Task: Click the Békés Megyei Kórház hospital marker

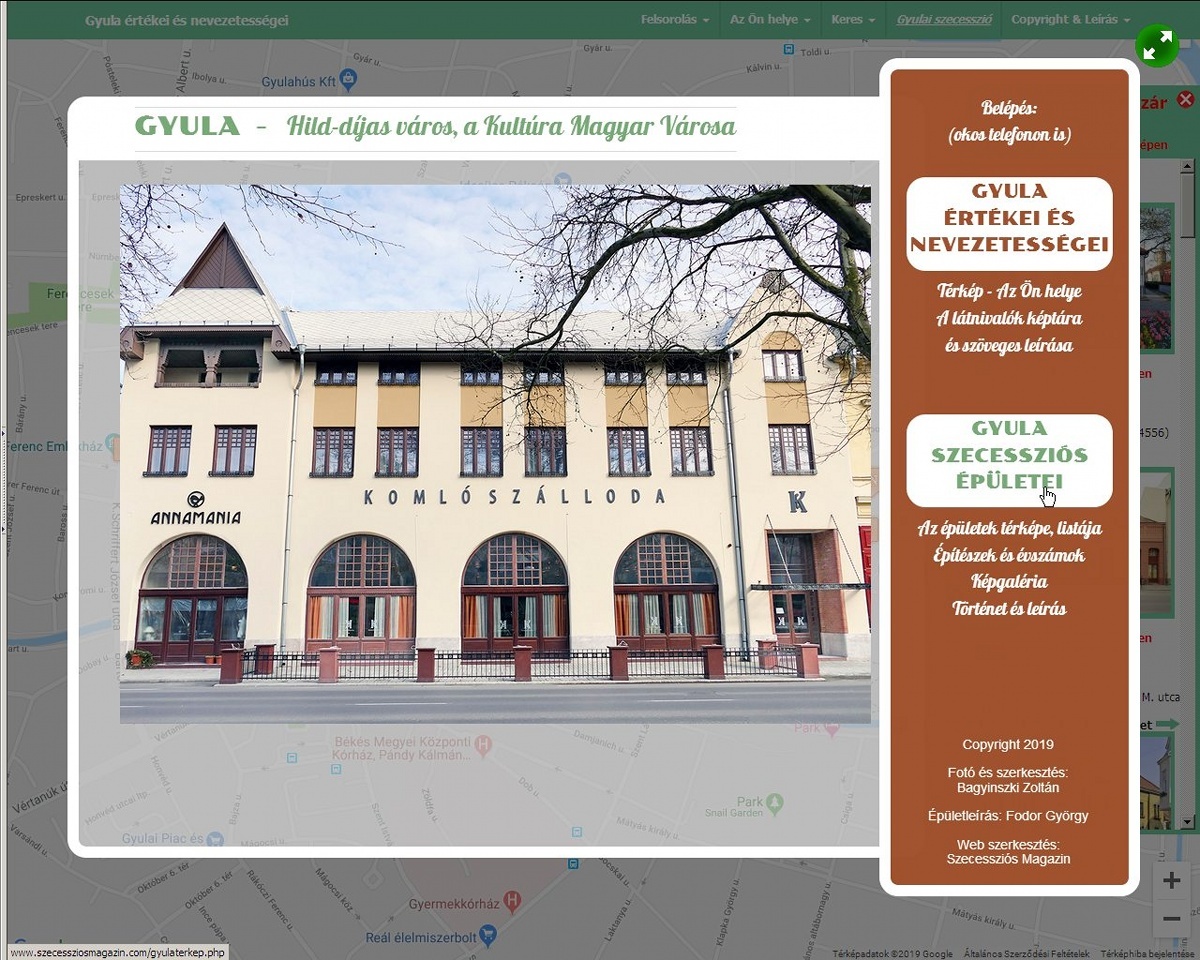Action: pos(484,744)
